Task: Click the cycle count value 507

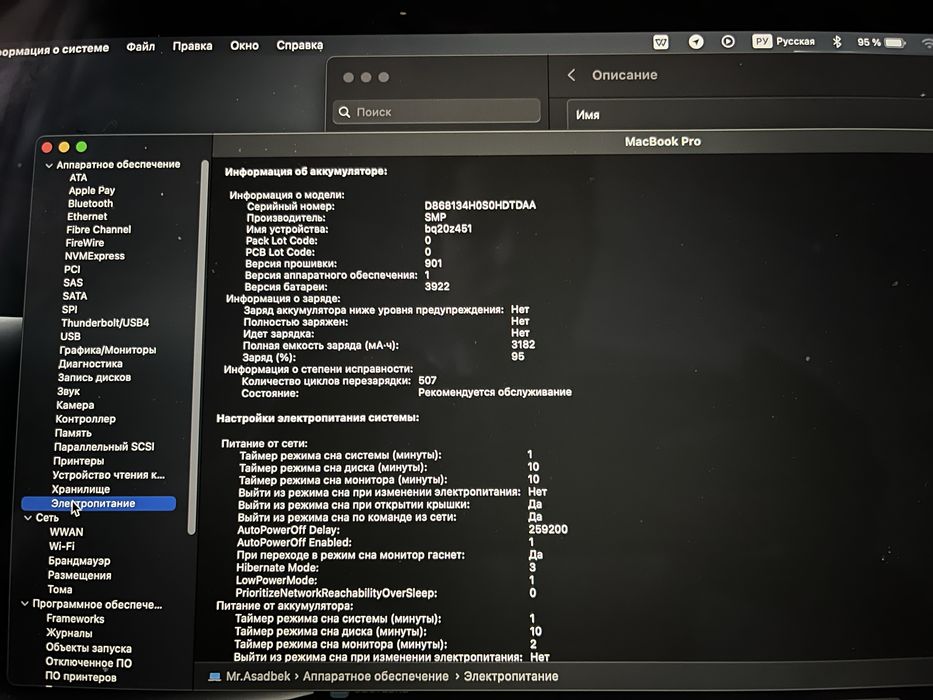Action: point(427,380)
